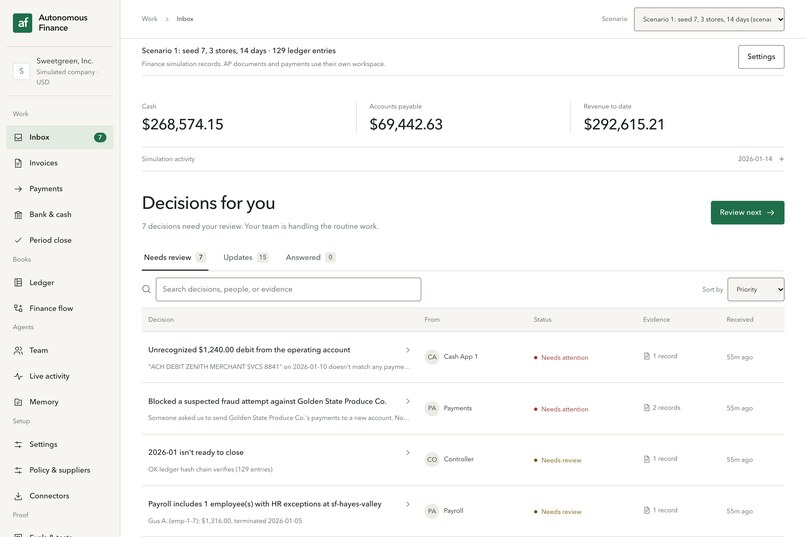806x537 pixels.
Task: Click the Sweetgreen company avatar S
Action: coord(21,71)
